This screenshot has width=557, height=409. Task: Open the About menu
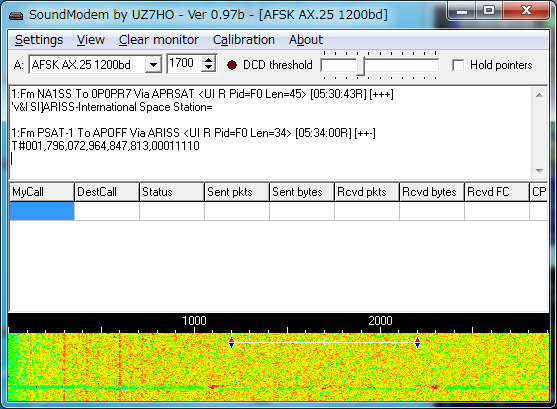point(305,40)
